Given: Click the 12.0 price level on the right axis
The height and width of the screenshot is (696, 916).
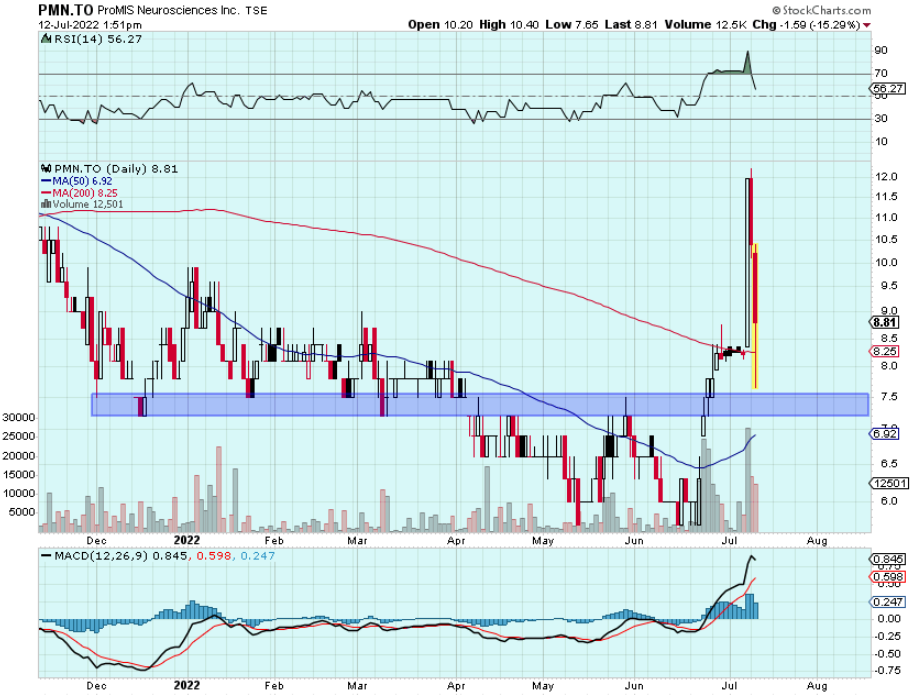Looking at the screenshot, I should 886,177.
